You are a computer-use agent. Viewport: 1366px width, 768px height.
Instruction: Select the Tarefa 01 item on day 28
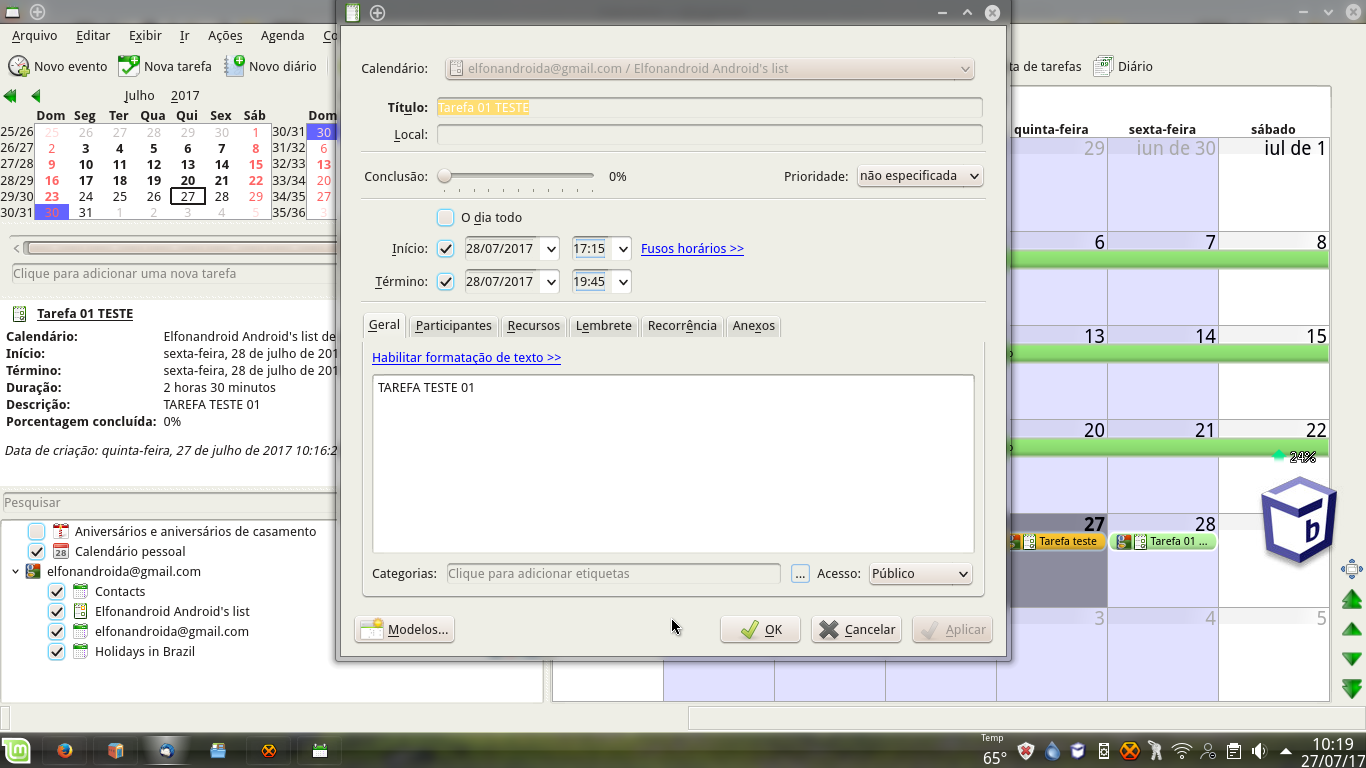coord(1163,541)
